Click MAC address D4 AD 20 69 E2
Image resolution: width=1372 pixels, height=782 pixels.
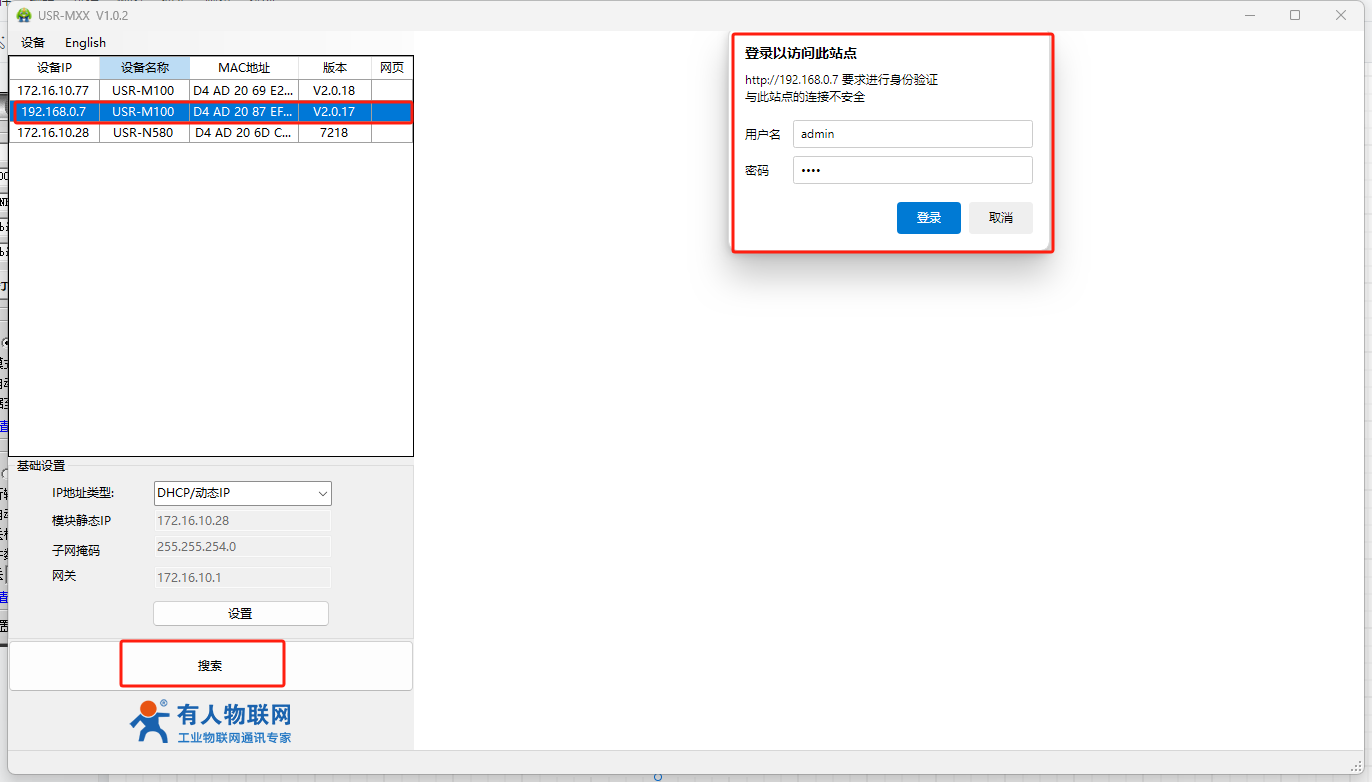244,91
